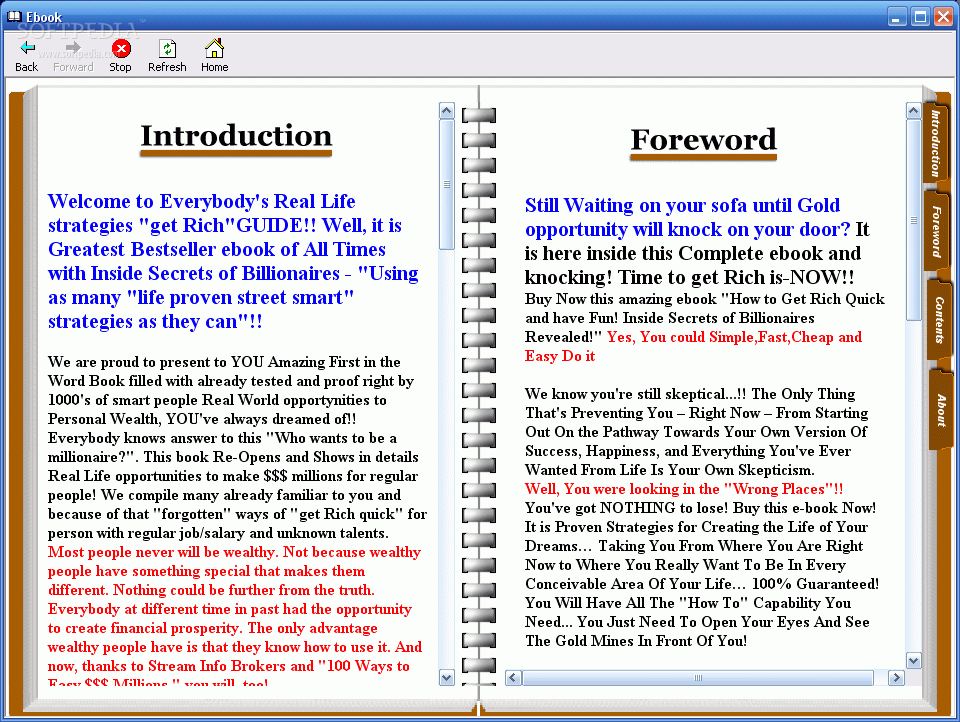Minimize the Ebook window
Screen dimensions: 960x722
[x=897, y=17]
